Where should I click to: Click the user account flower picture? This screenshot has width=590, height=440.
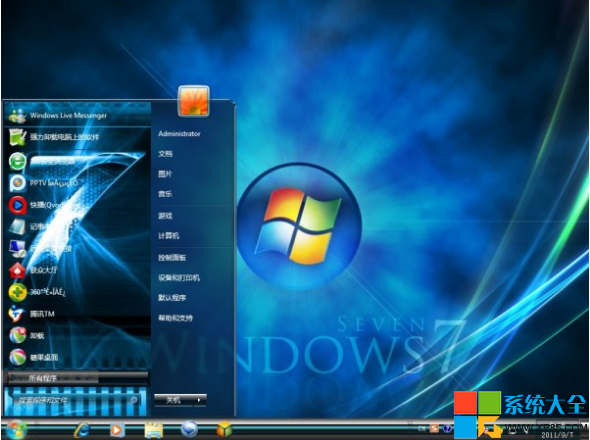pos(193,101)
